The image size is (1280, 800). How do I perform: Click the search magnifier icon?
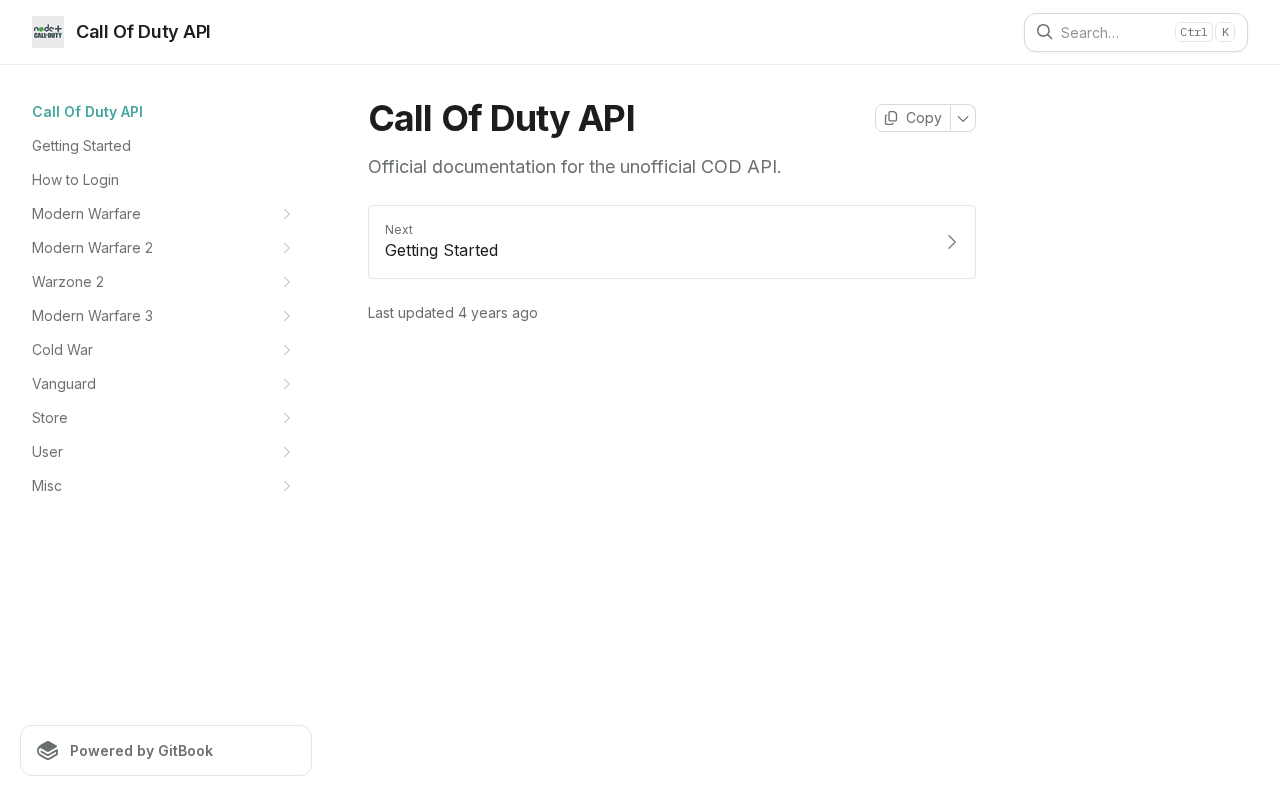coord(1044,32)
